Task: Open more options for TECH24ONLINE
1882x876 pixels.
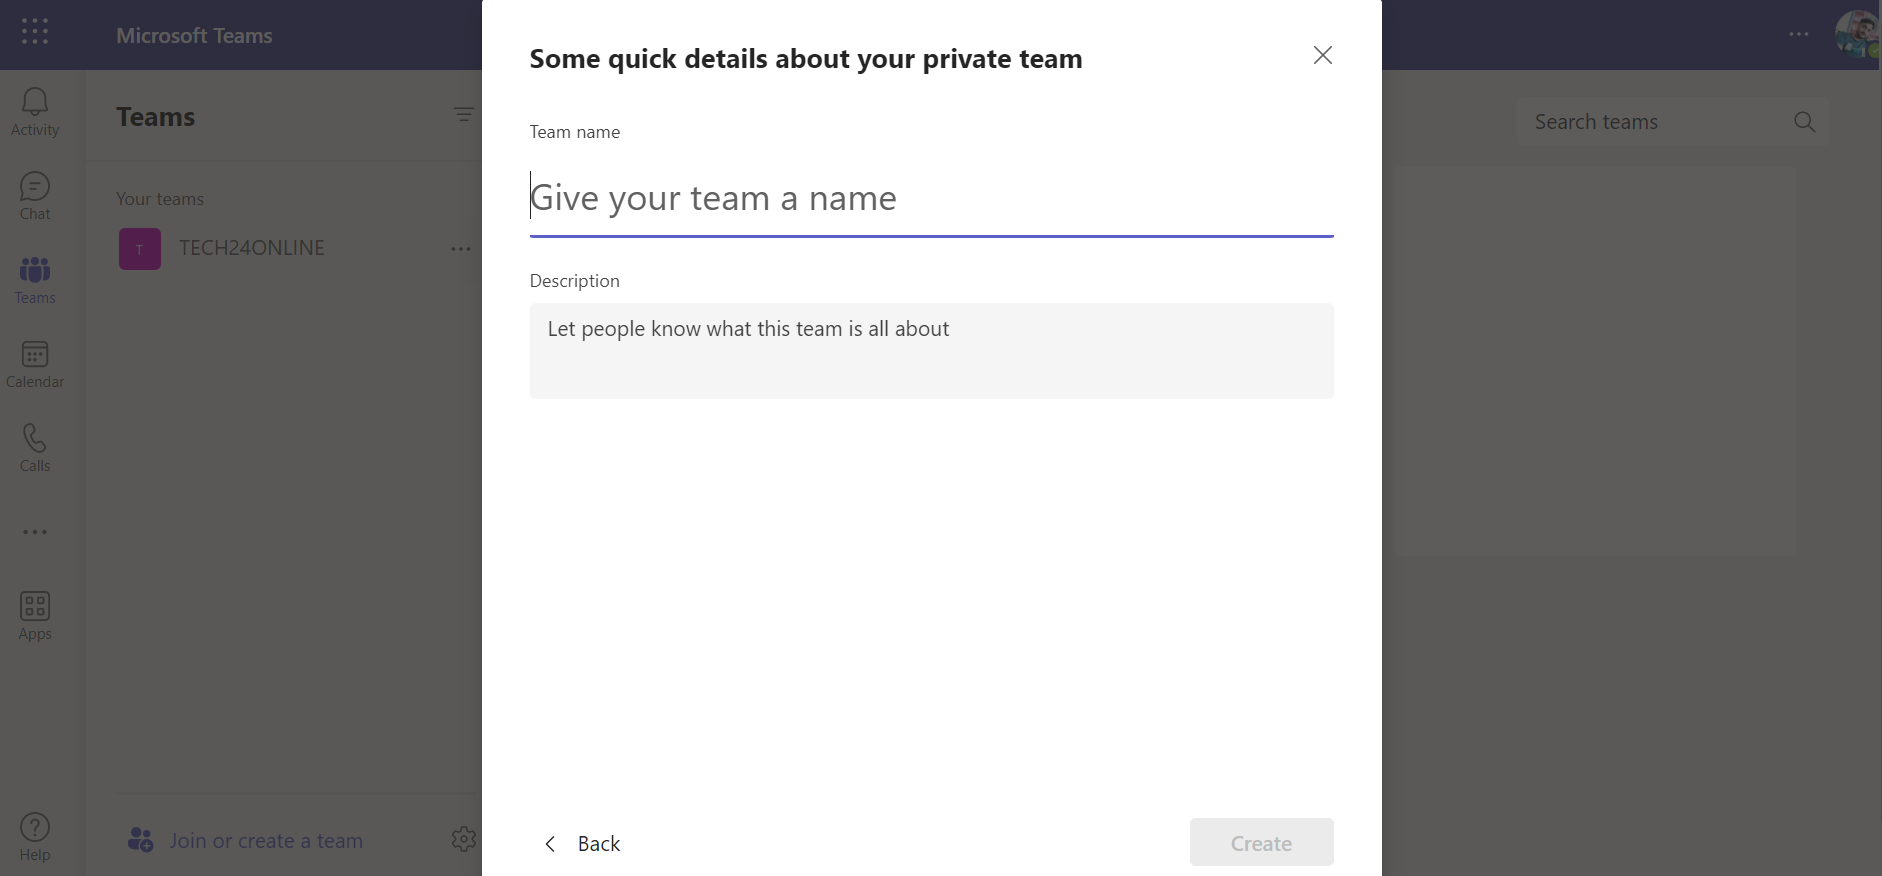Action: click(460, 248)
